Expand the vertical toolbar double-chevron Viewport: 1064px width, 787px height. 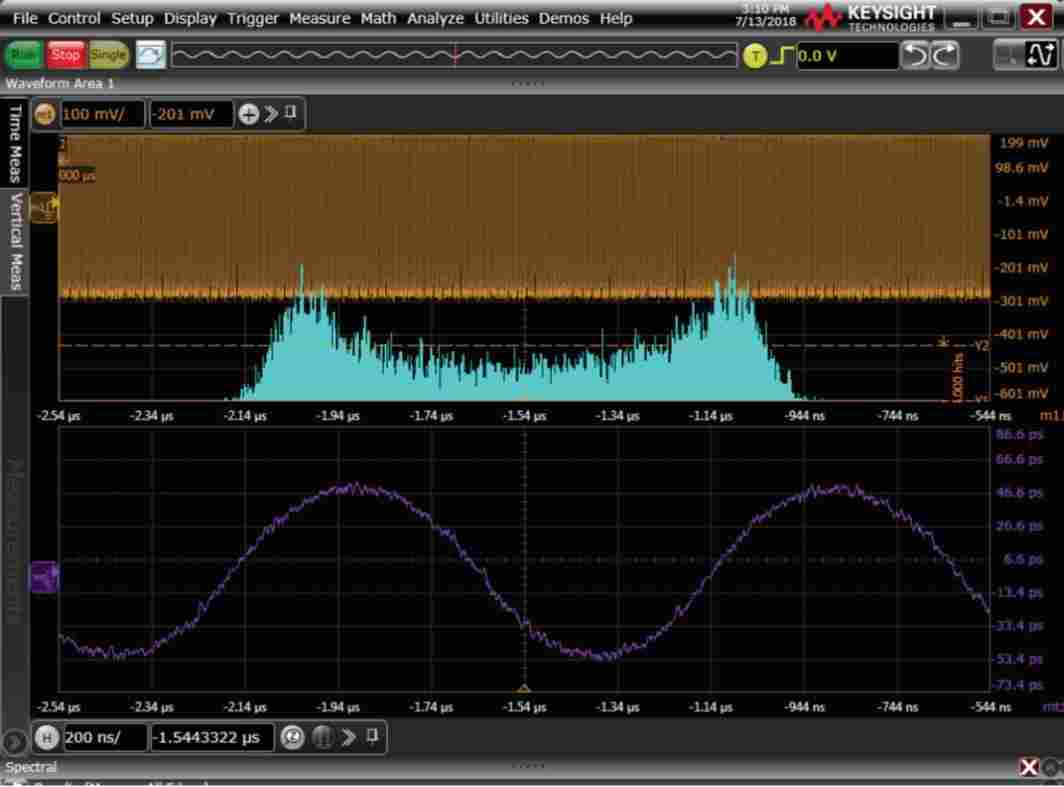click(x=271, y=114)
